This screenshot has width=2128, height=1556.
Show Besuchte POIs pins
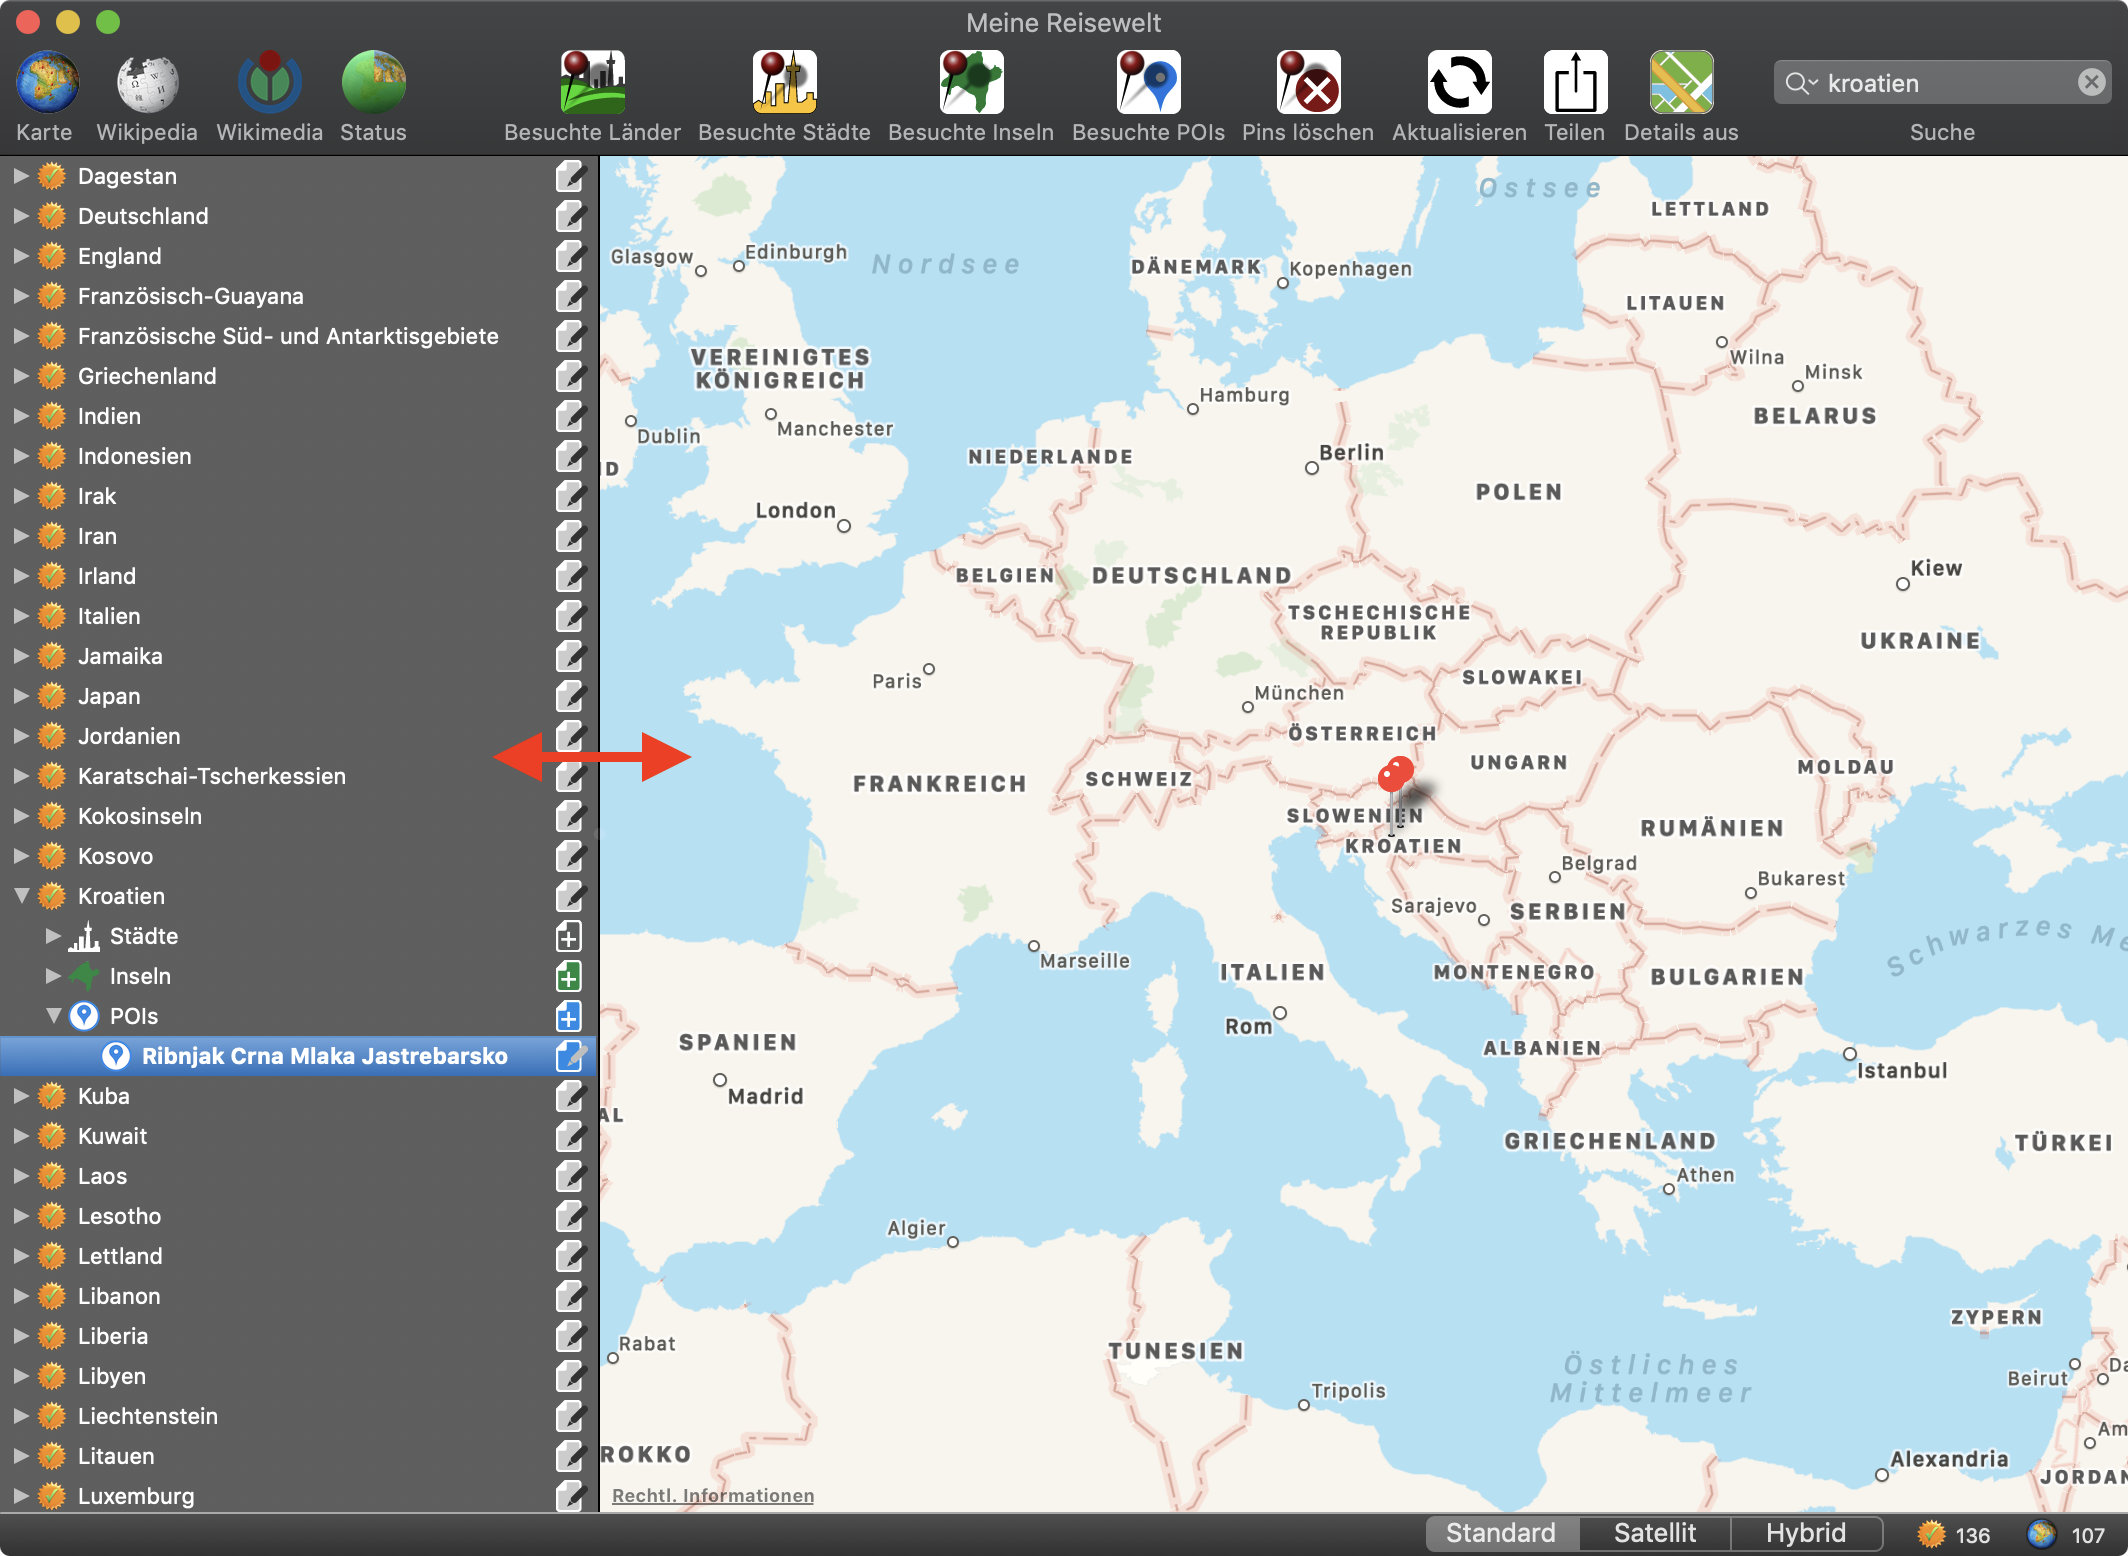[1148, 83]
